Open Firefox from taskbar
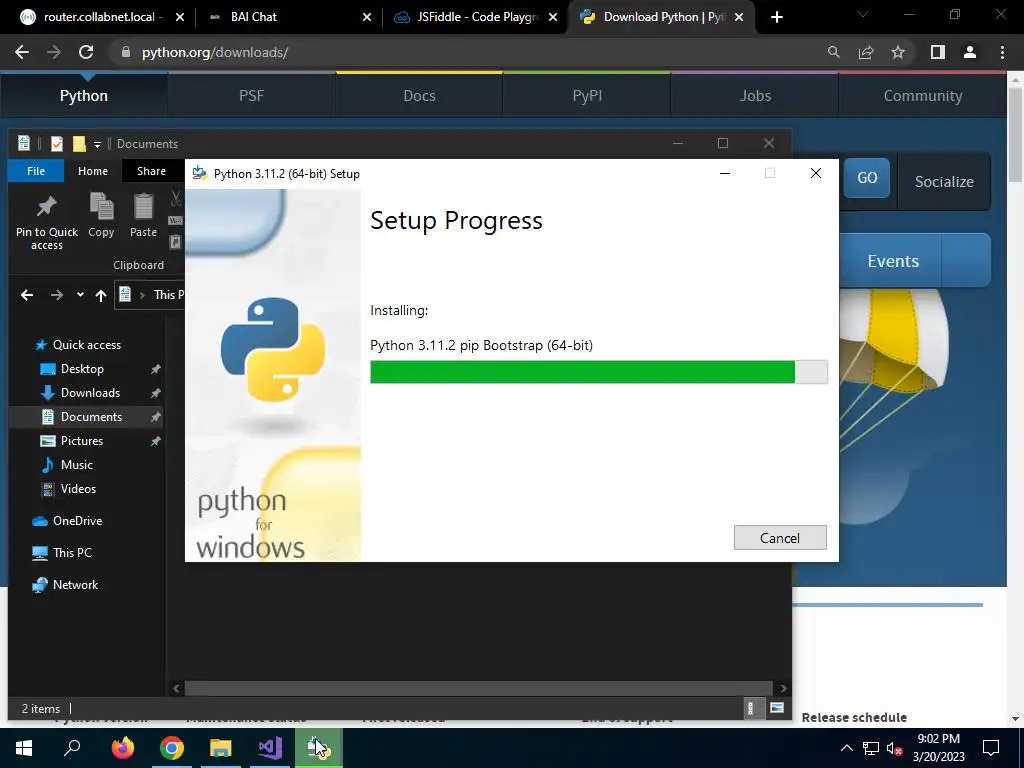This screenshot has height=768, width=1024. (x=122, y=748)
